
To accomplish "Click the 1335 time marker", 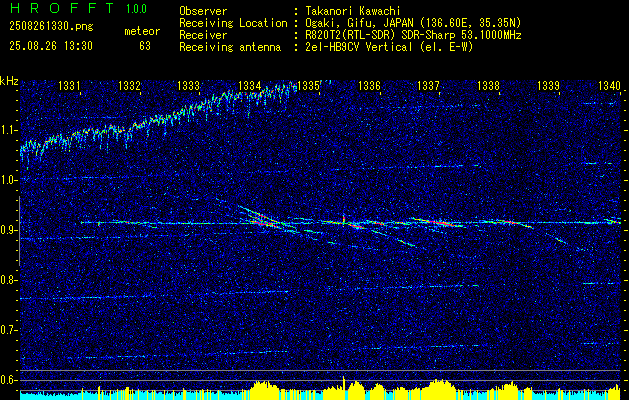I will 308,85.
